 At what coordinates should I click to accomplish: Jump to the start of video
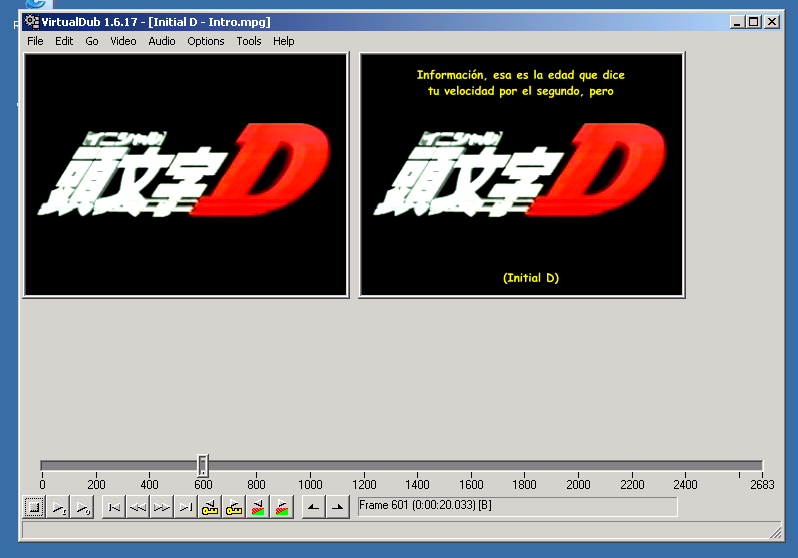(114, 507)
